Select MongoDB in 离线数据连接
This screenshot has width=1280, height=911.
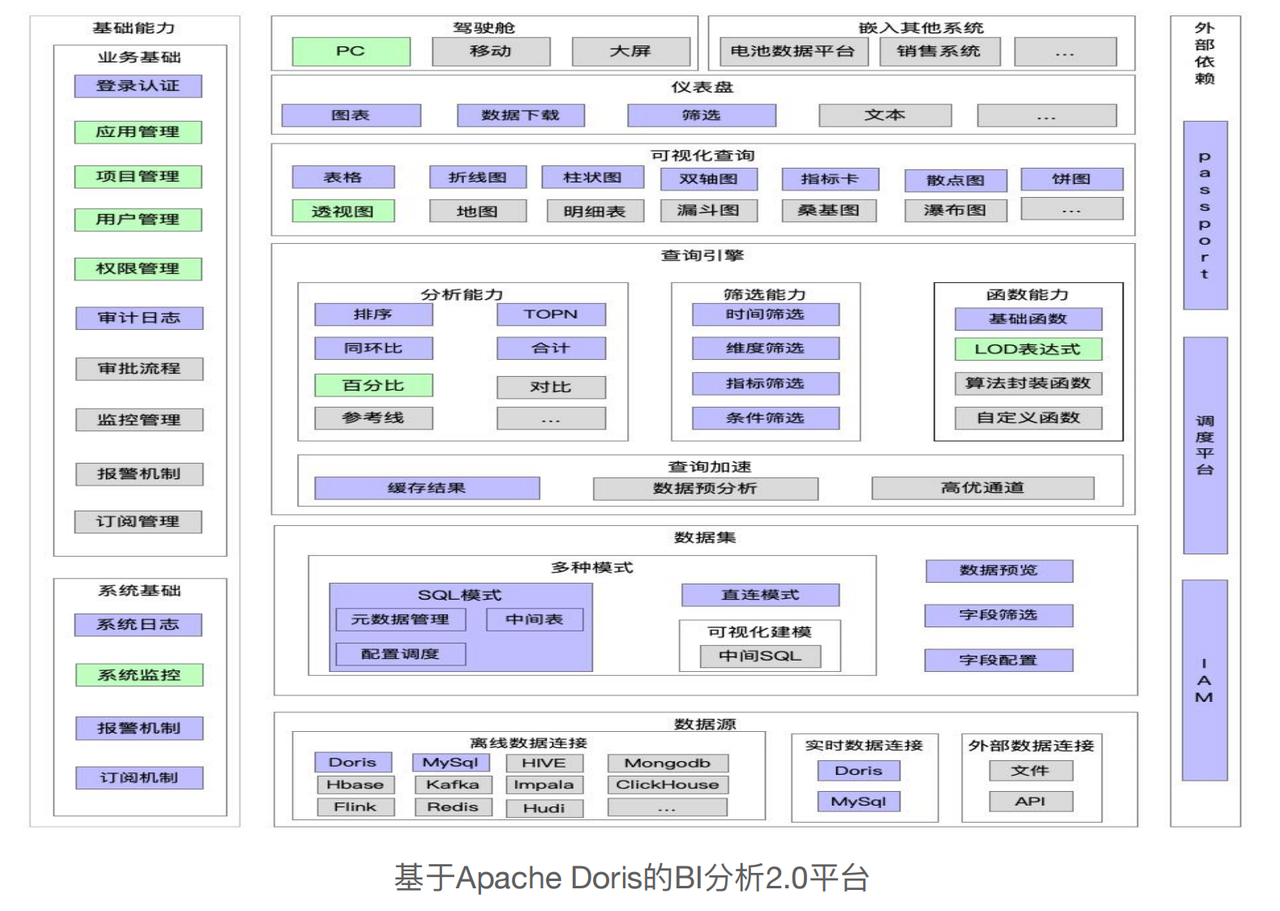tap(666, 762)
